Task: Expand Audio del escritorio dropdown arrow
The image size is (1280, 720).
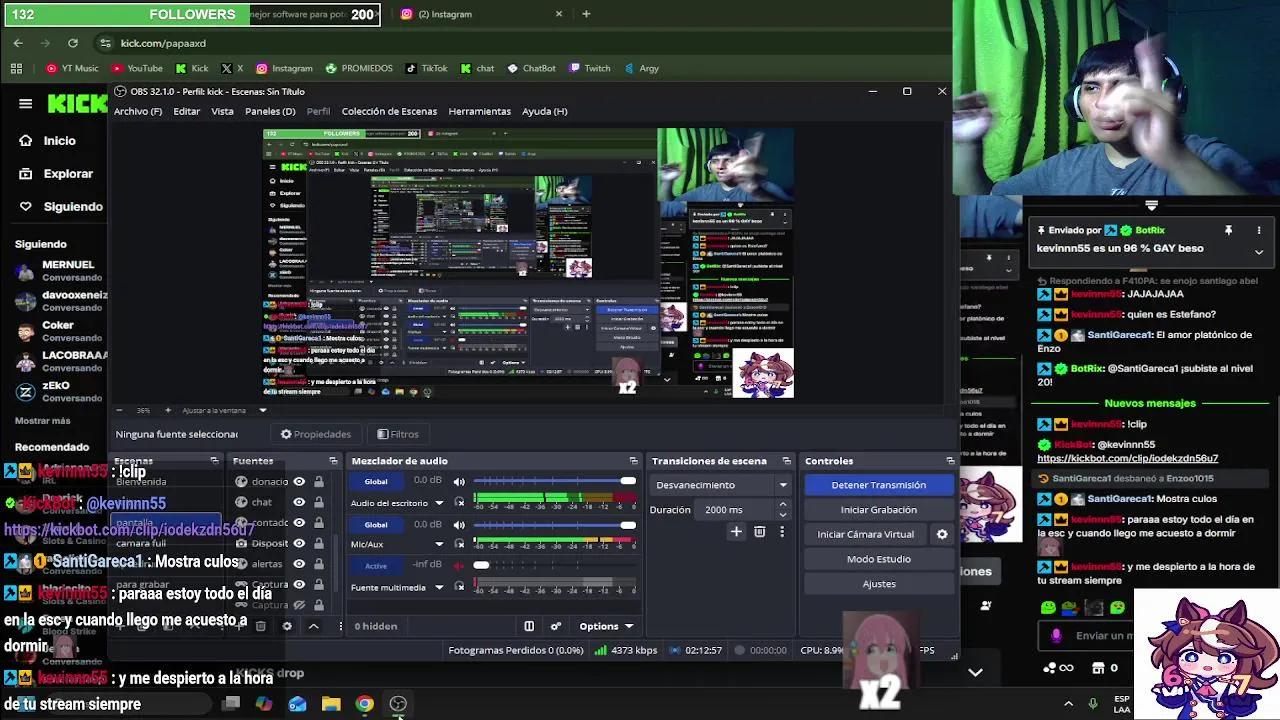Action: tap(438, 503)
